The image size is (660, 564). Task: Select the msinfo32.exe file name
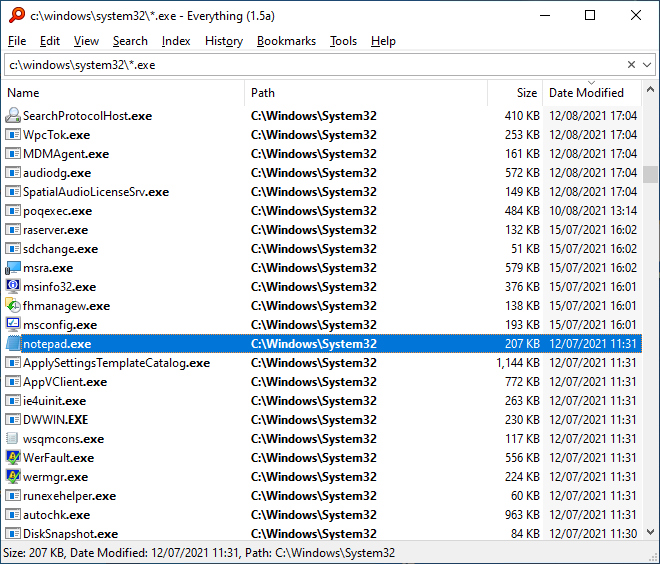pyautogui.click(x=59, y=287)
